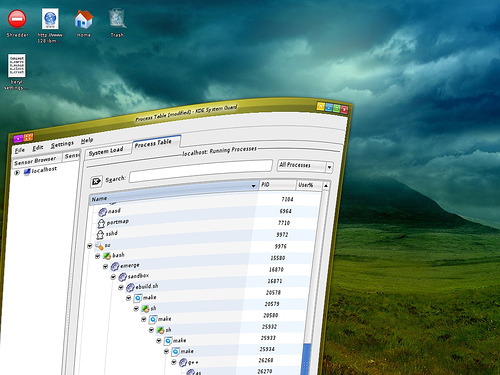The height and width of the screenshot is (375, 500).
Task: Select the PID value 7710
Action: (284, 223)
